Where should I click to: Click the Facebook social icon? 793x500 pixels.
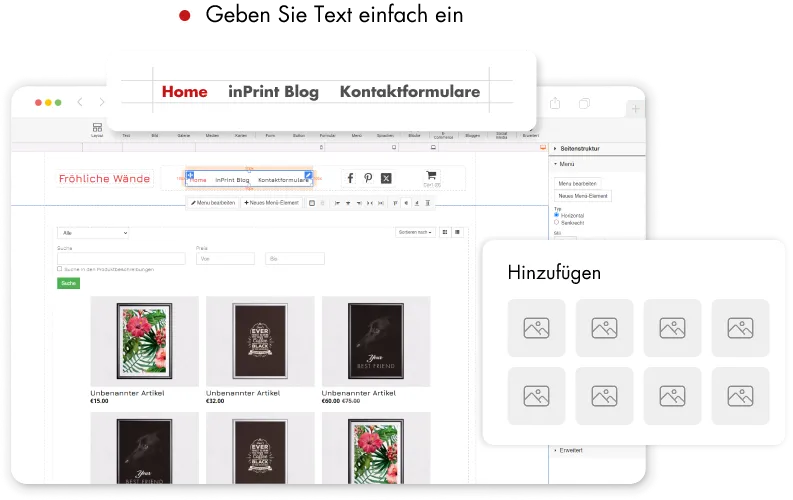[x=350, y=178]
